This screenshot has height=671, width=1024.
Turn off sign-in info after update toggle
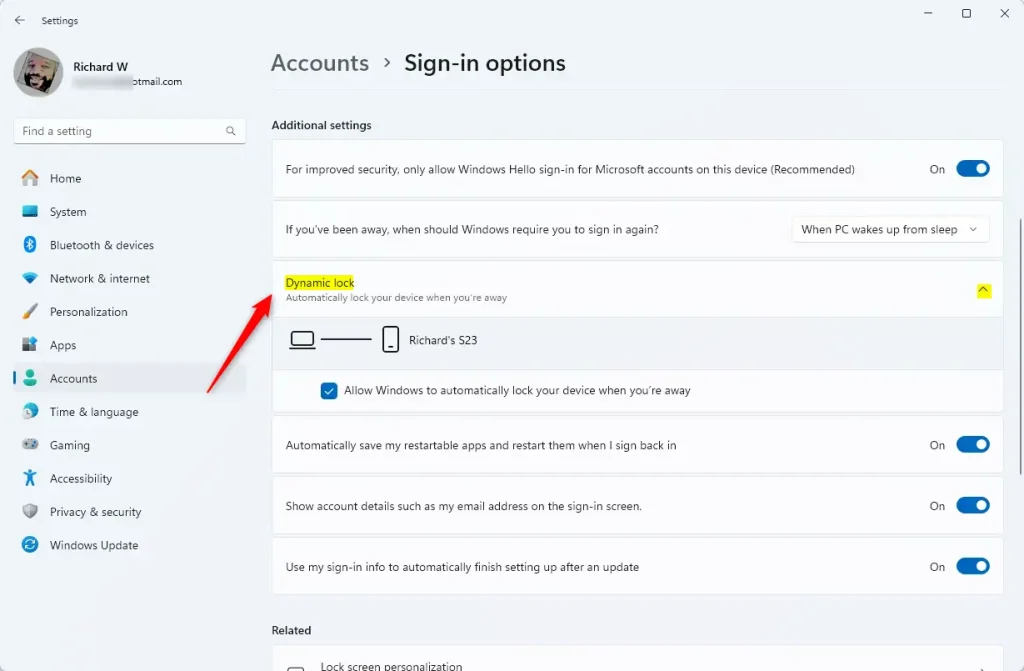pyautogui.click(x=972, y=567)
